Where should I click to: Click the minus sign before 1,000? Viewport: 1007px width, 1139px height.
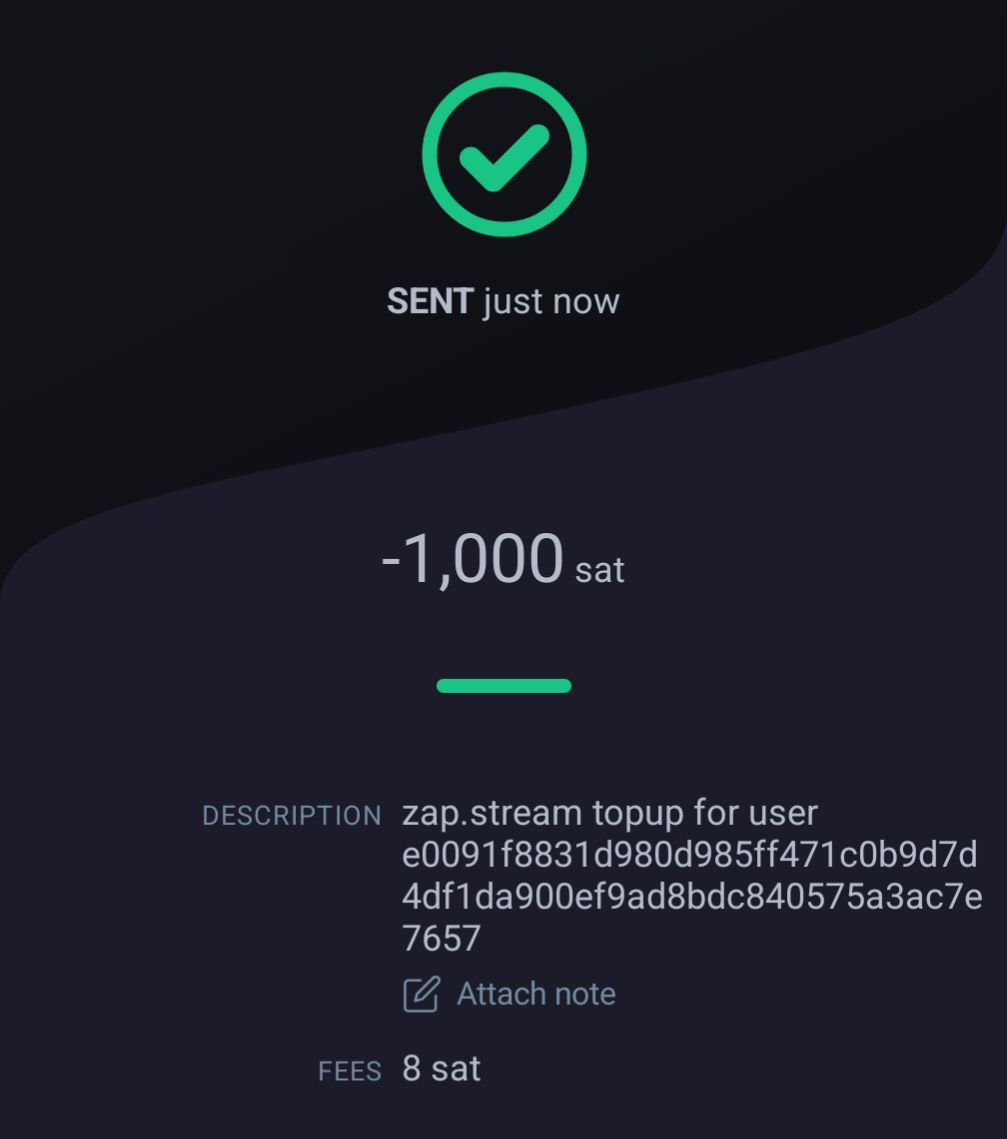[391, 562]
